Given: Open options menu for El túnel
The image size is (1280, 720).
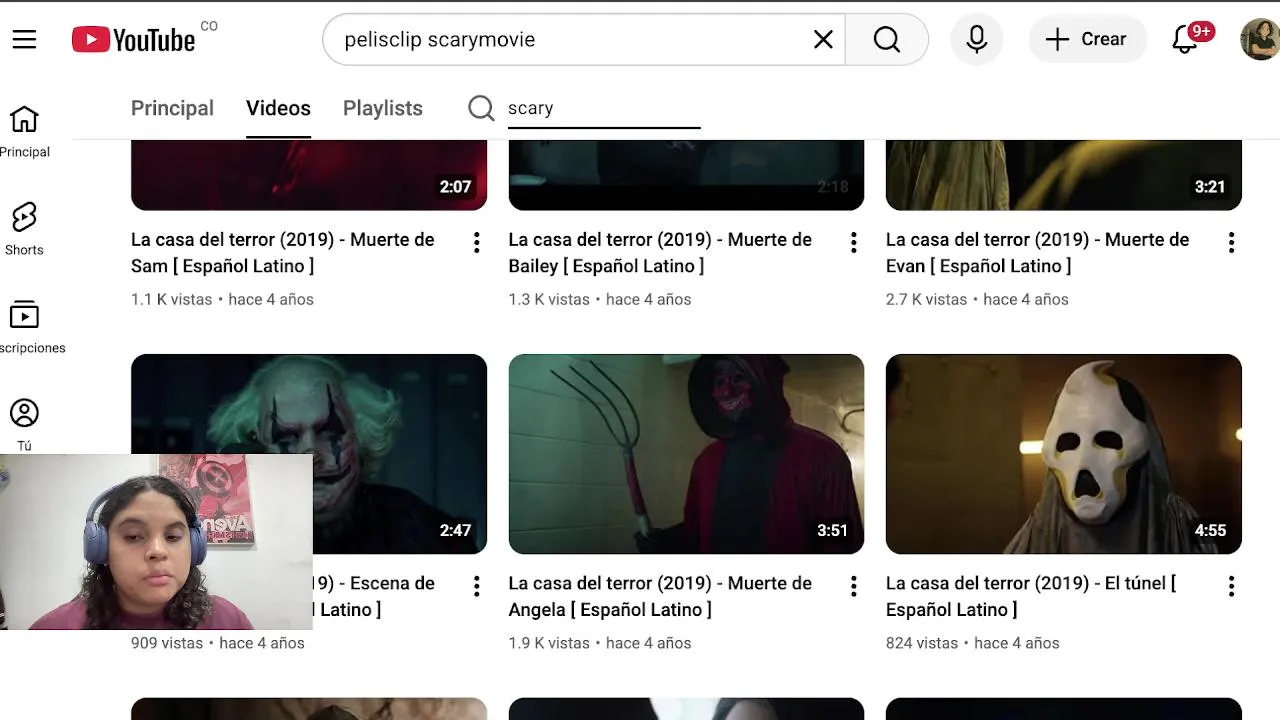Looking at the screenshot, I should pos(1231,586).
